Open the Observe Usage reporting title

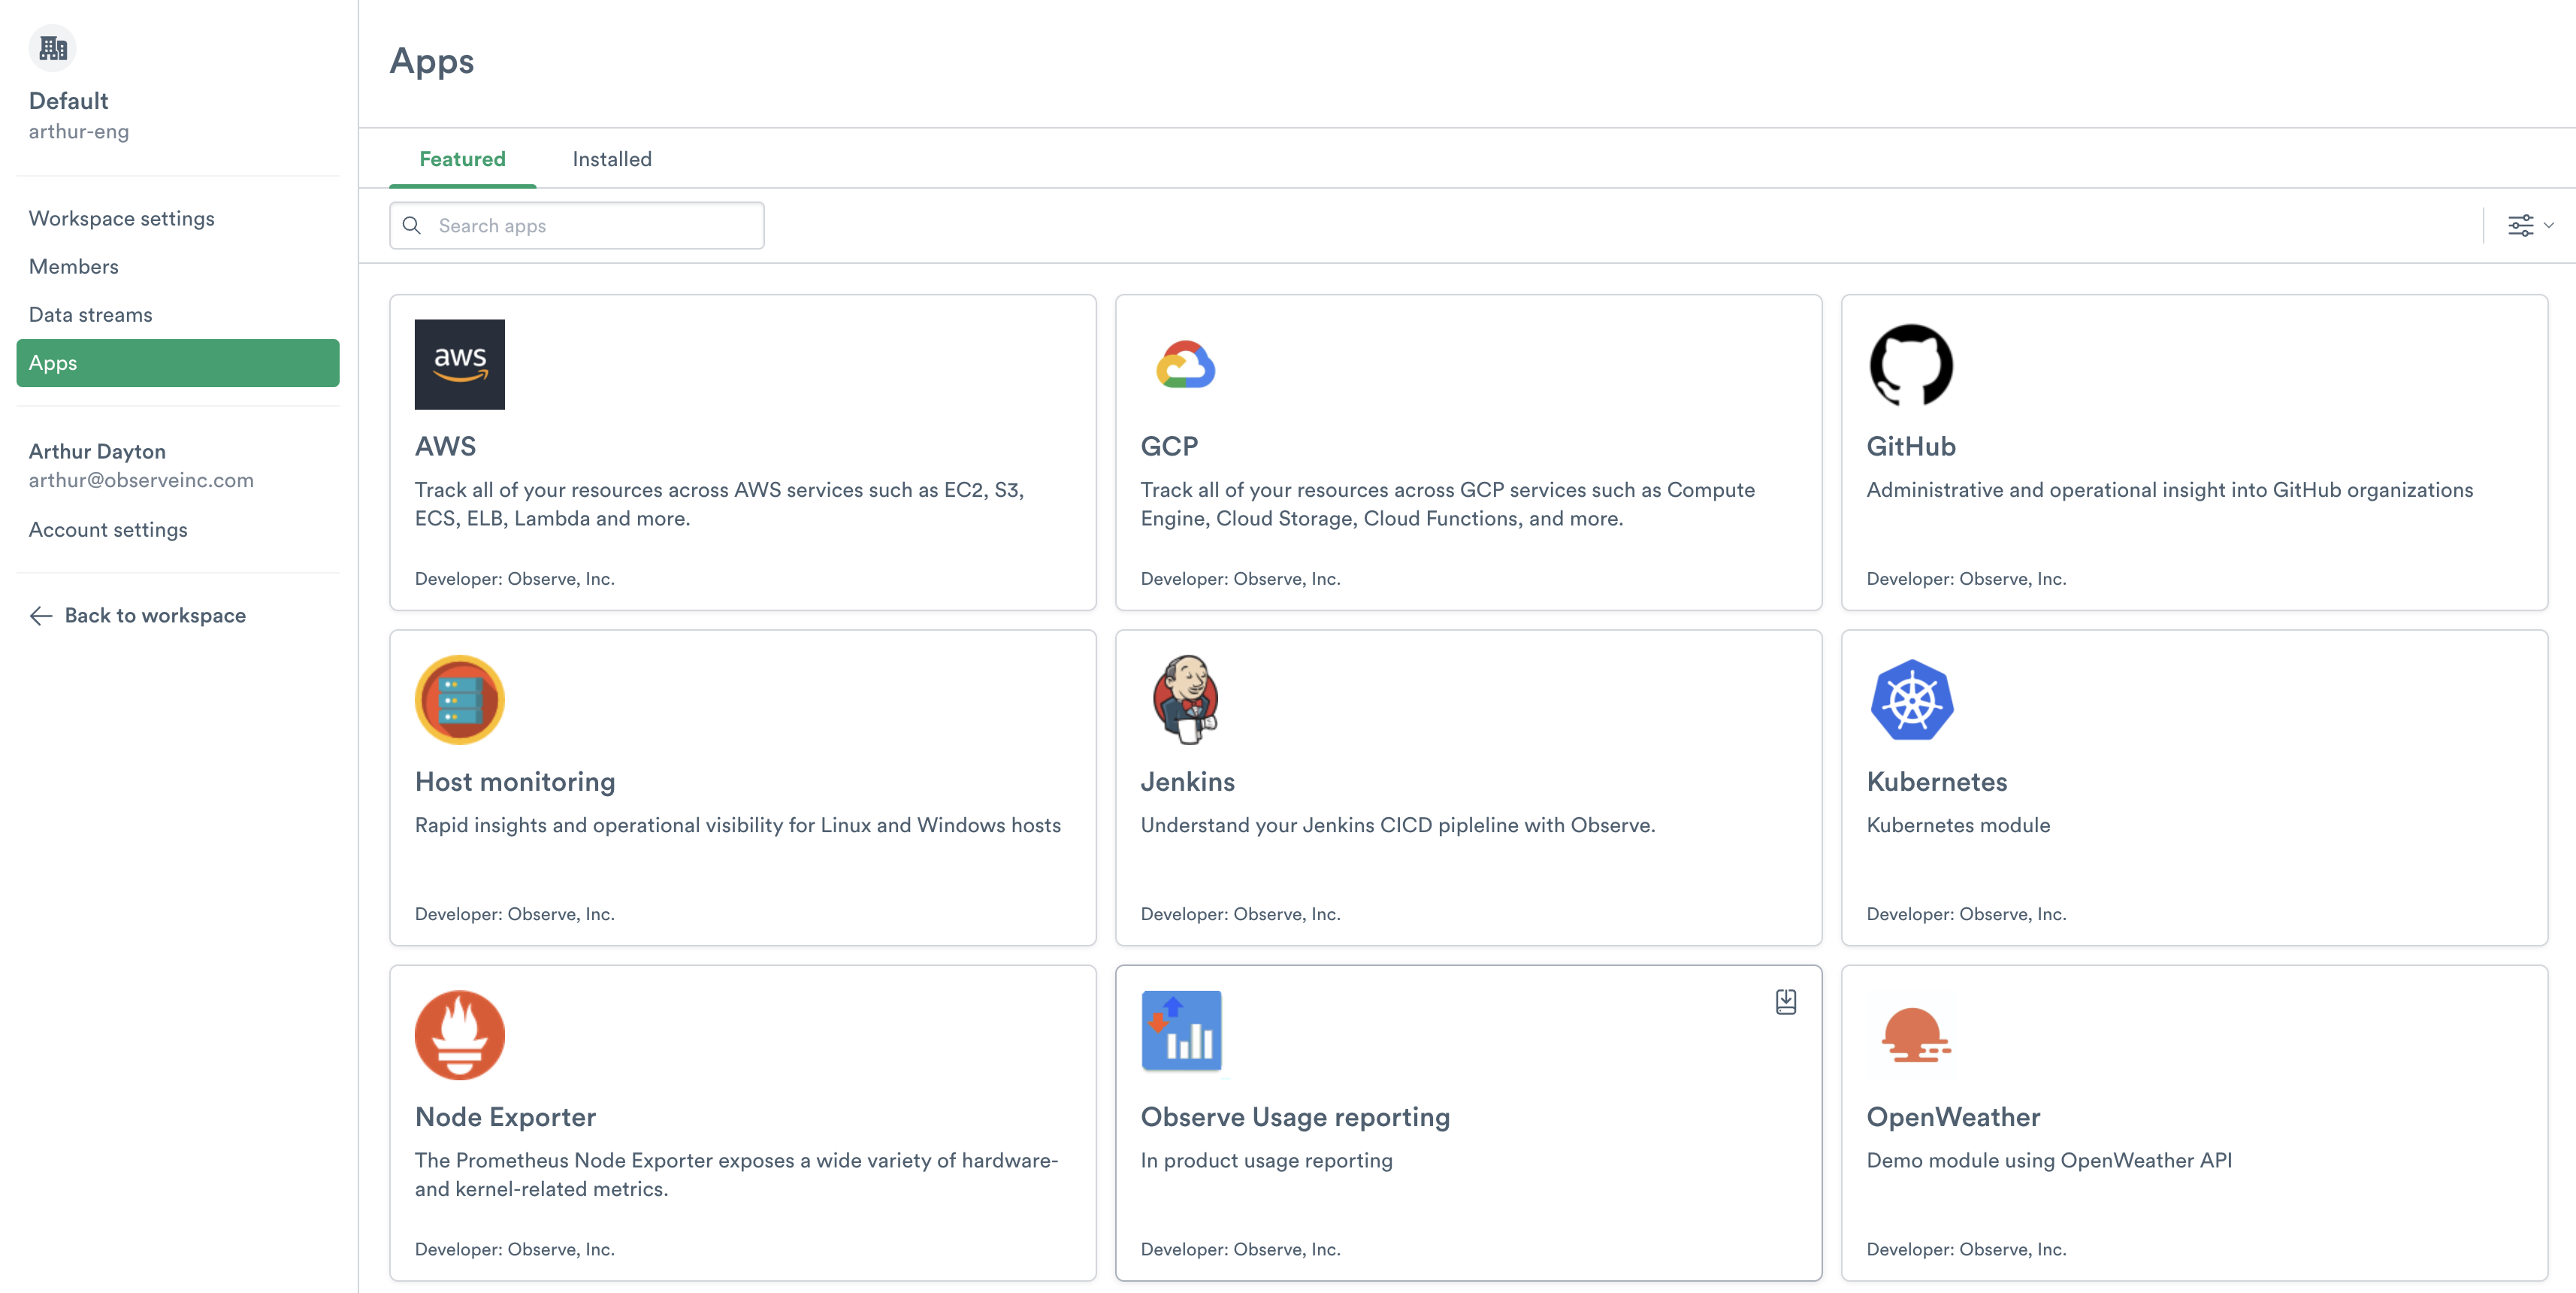click(x=1295, y=1117)
